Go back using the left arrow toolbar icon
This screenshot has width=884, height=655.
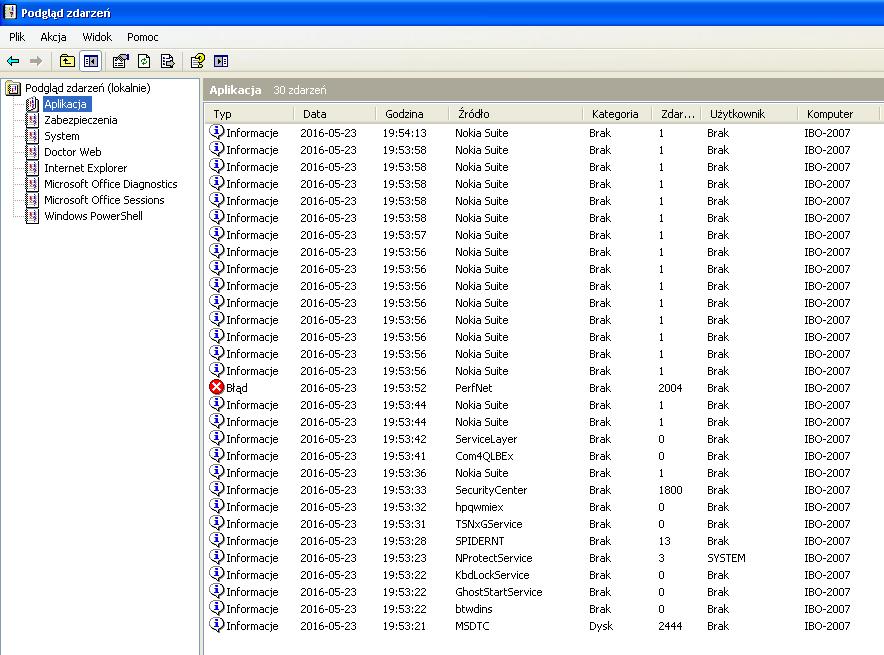click(13, 61)
